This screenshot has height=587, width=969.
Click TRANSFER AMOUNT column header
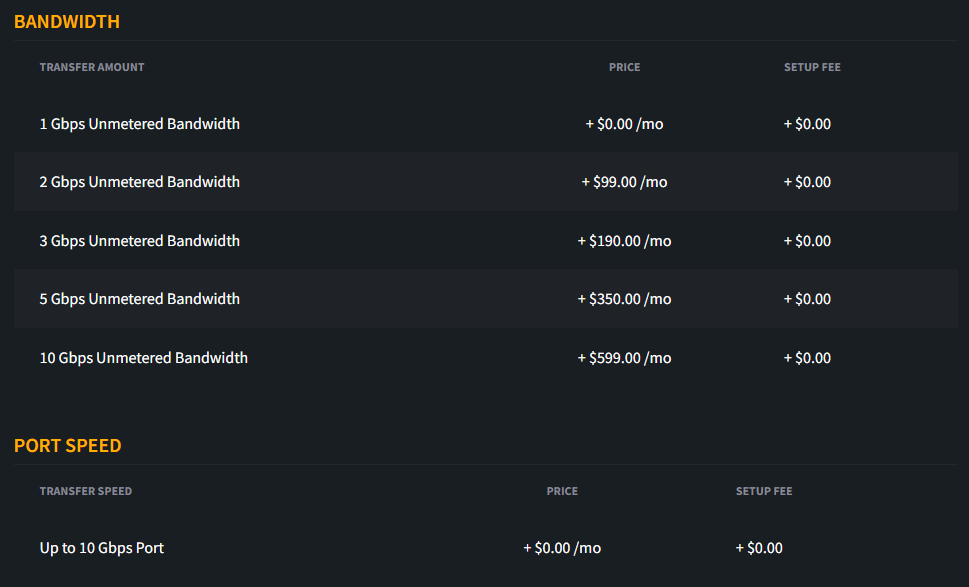click(x=92, y=67)
